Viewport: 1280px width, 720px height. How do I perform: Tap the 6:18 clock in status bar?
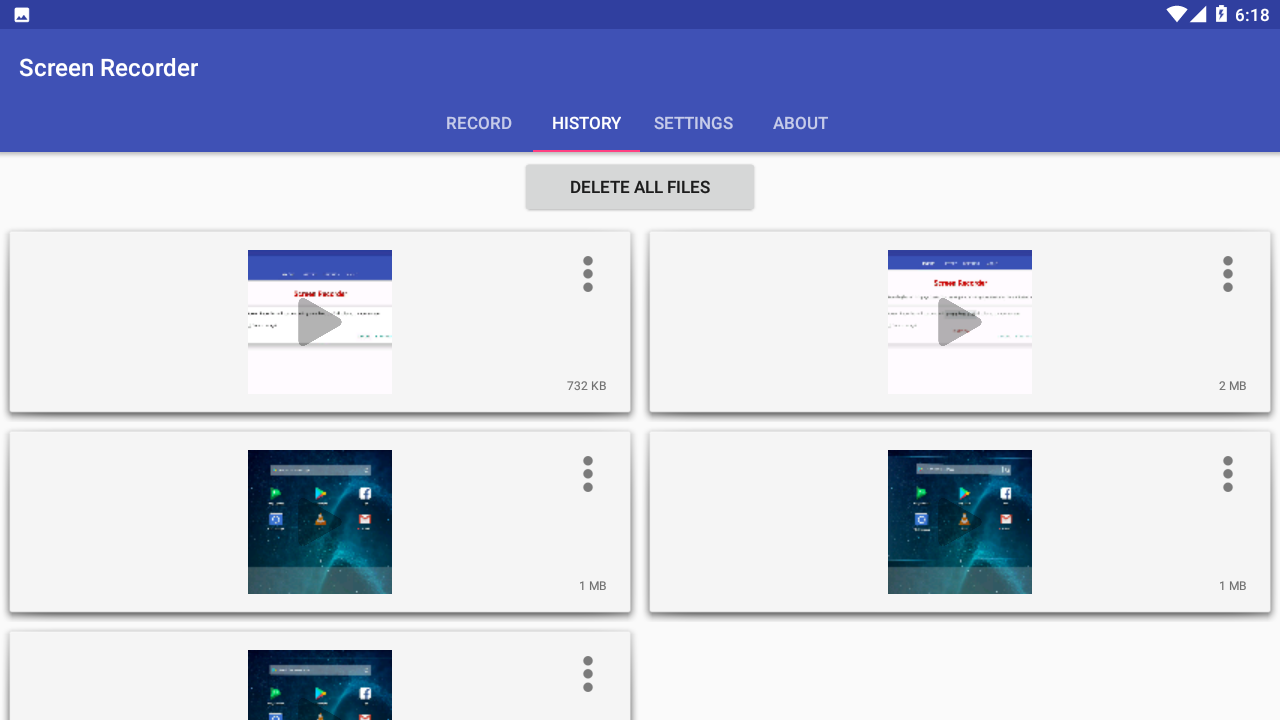[x=1252, y=15]
